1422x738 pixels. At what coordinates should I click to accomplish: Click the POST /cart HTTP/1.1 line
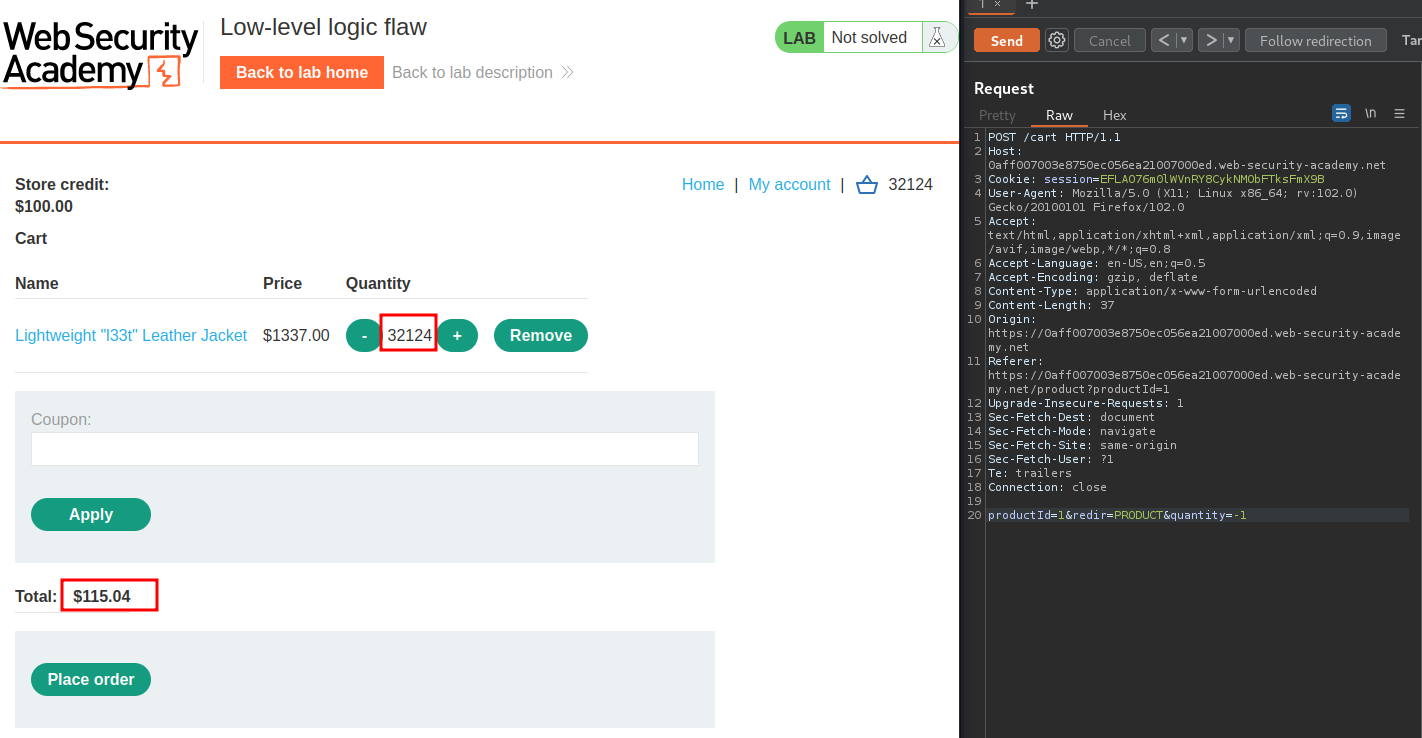(1054, 137)
